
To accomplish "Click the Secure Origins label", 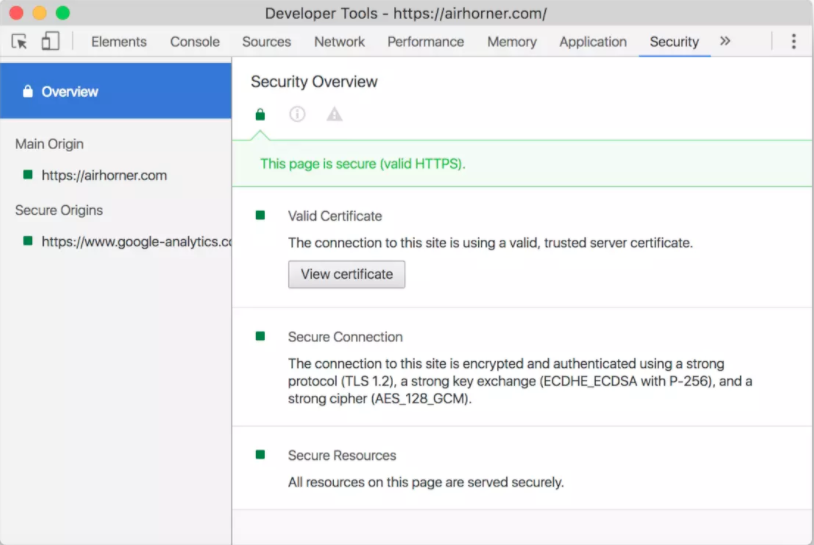I will [x=59, y=210].
